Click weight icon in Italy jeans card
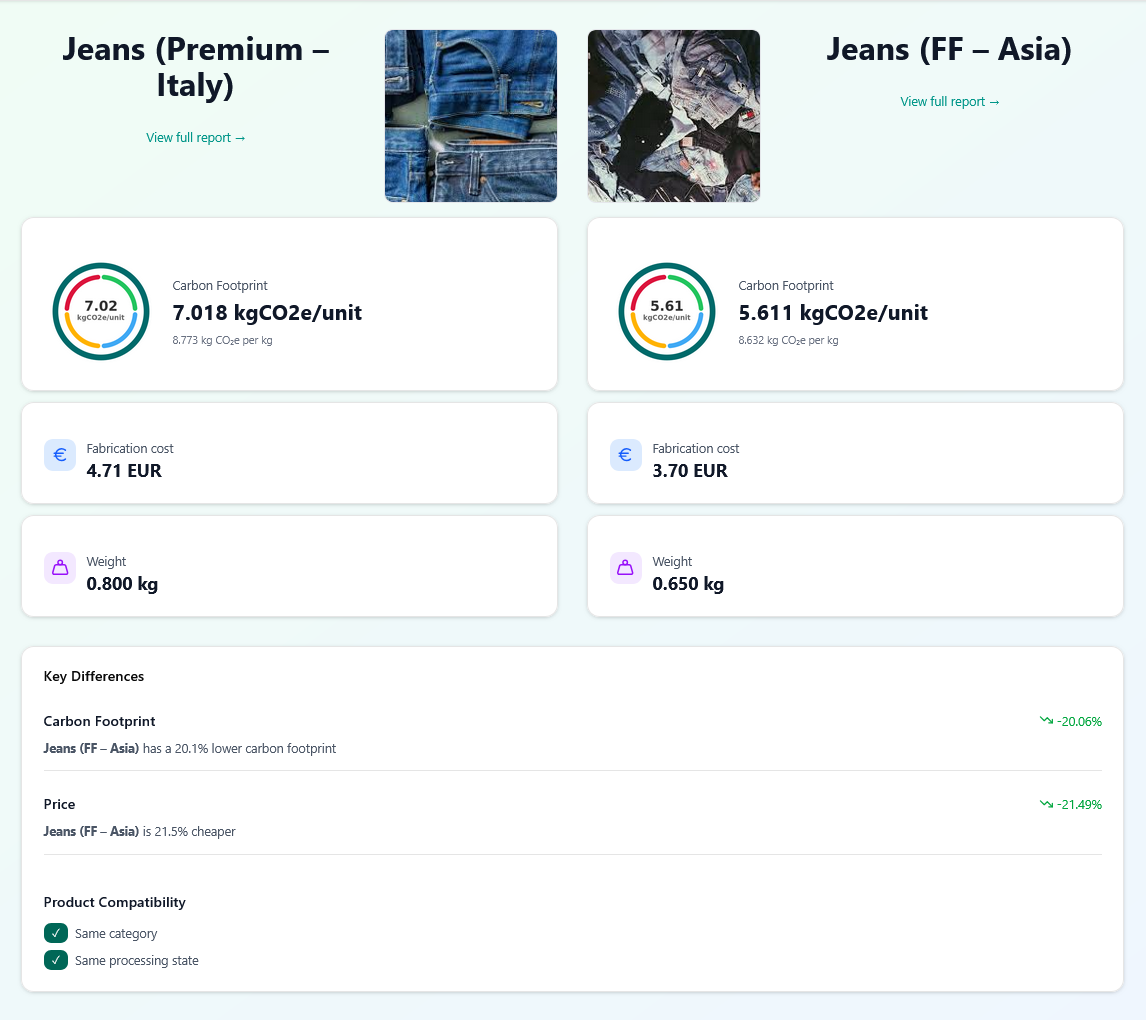1146x1020 pixels. click(60, 568)
